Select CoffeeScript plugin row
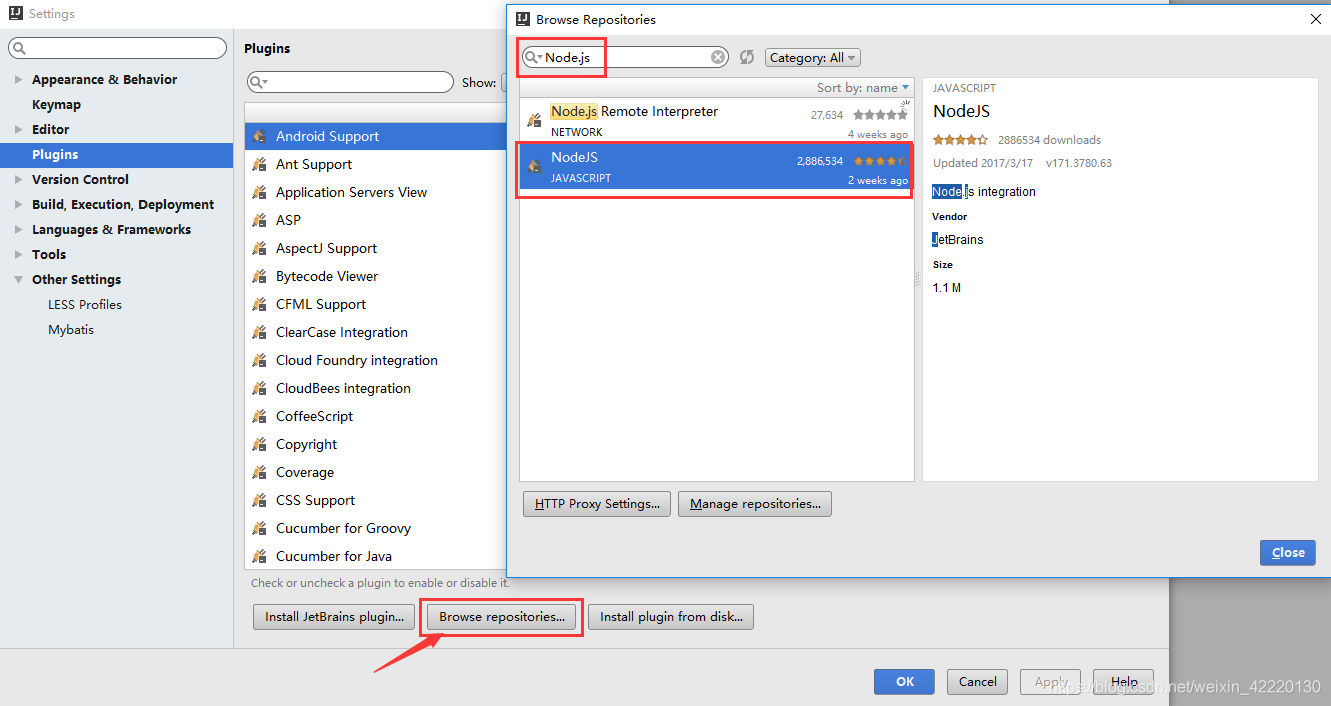 click(376, 416)
